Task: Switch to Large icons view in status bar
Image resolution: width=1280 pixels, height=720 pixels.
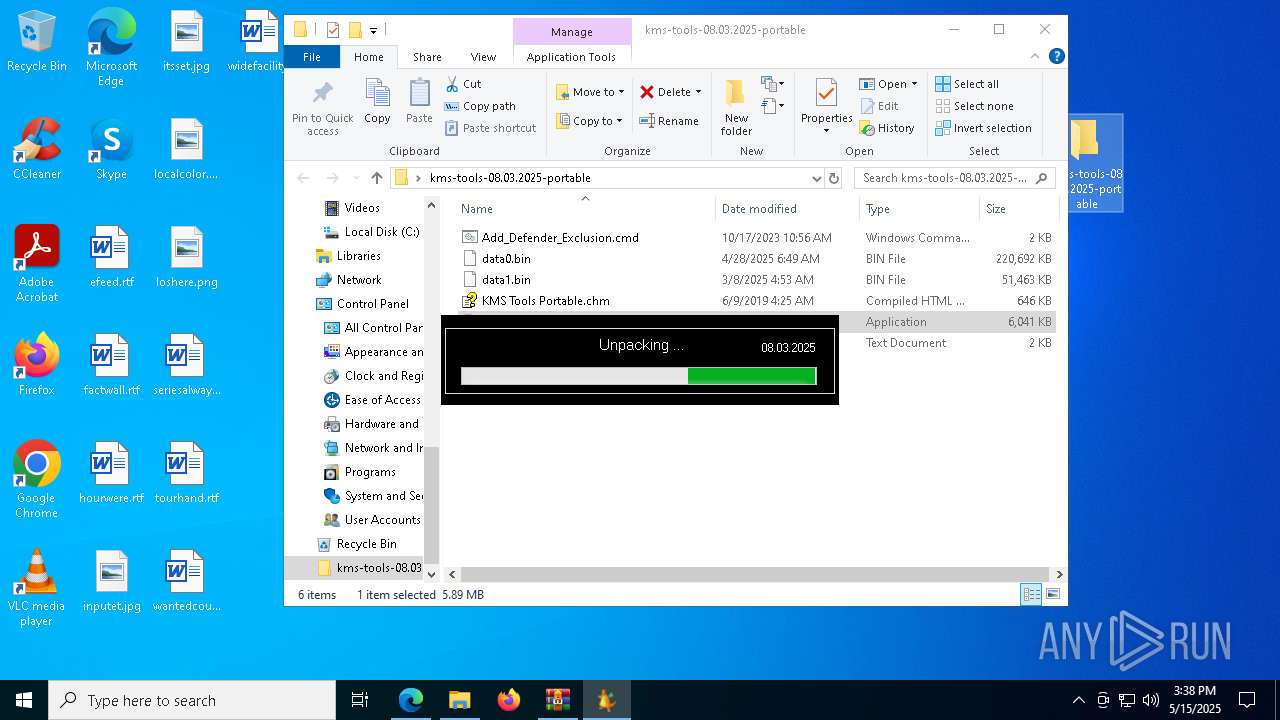Action: [x=1052, y=594]
